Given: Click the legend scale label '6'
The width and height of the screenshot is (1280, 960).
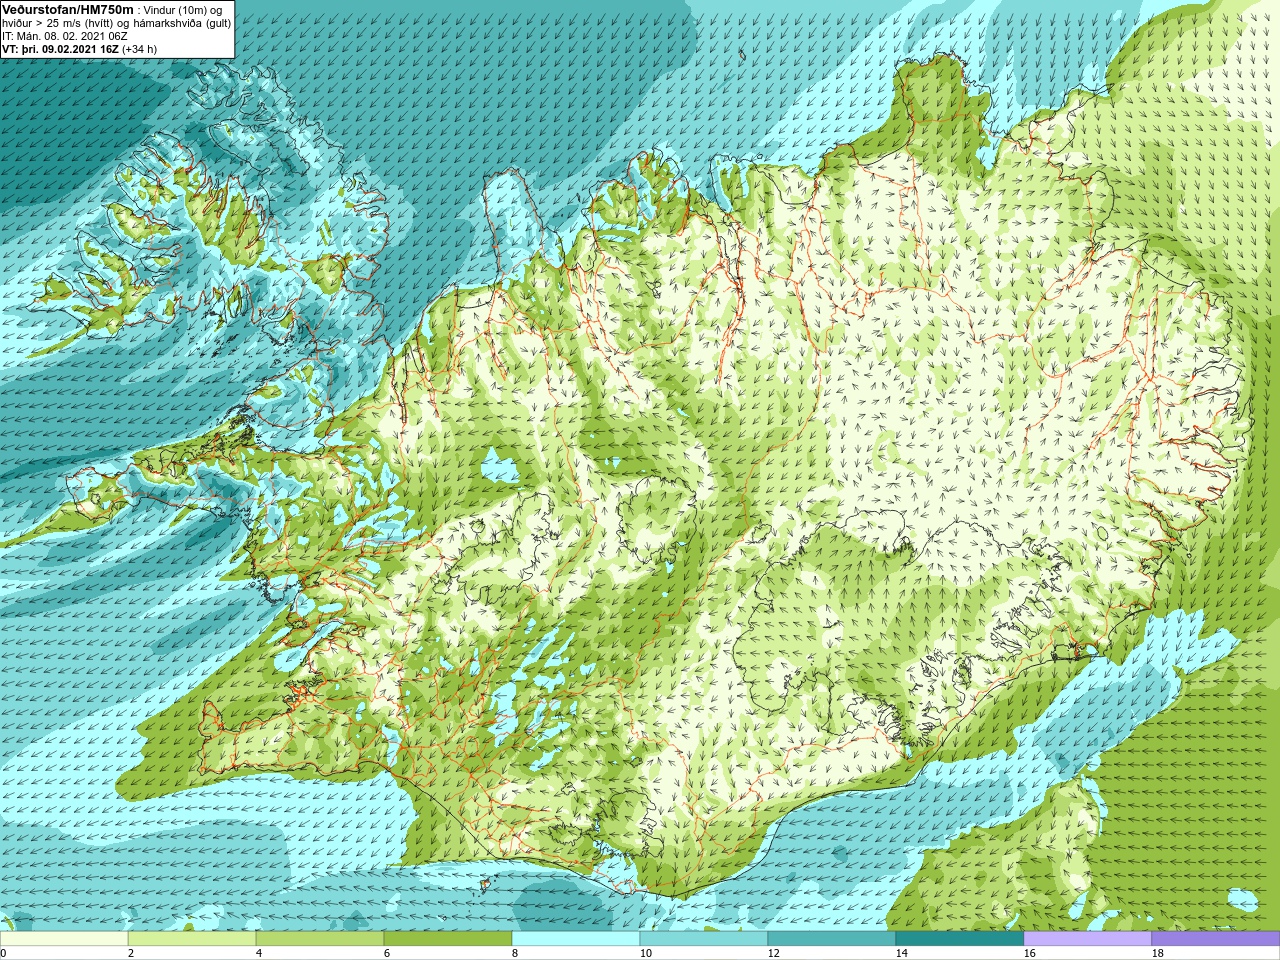Looking at the screenshot, I should click(386, 953).
